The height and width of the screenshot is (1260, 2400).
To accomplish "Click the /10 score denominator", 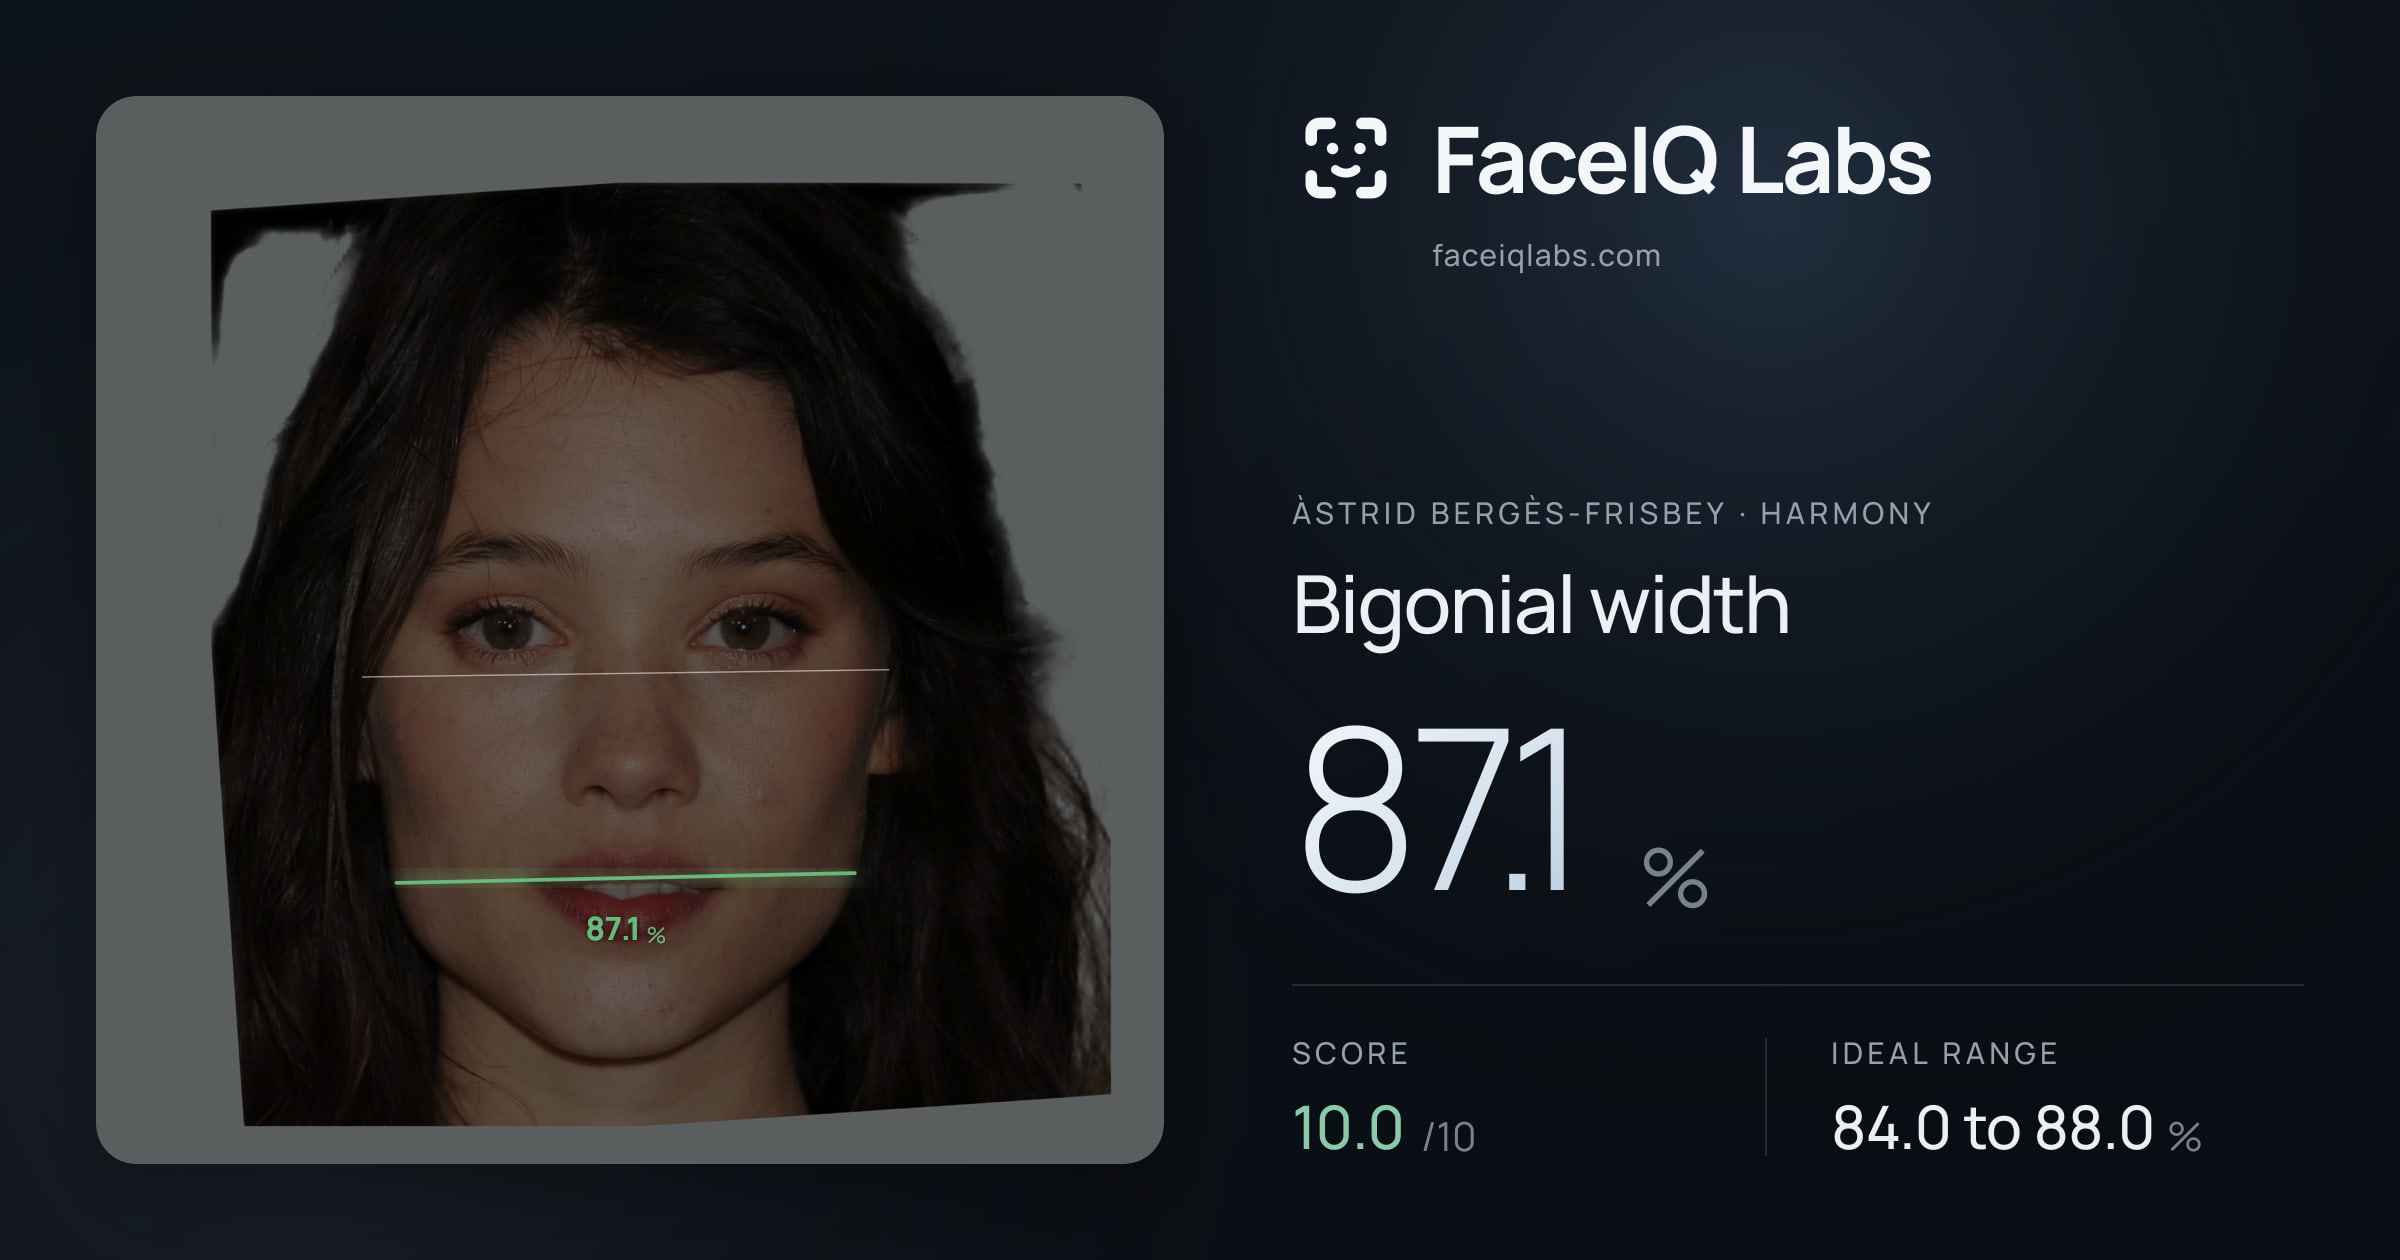I will 1449,1137.
